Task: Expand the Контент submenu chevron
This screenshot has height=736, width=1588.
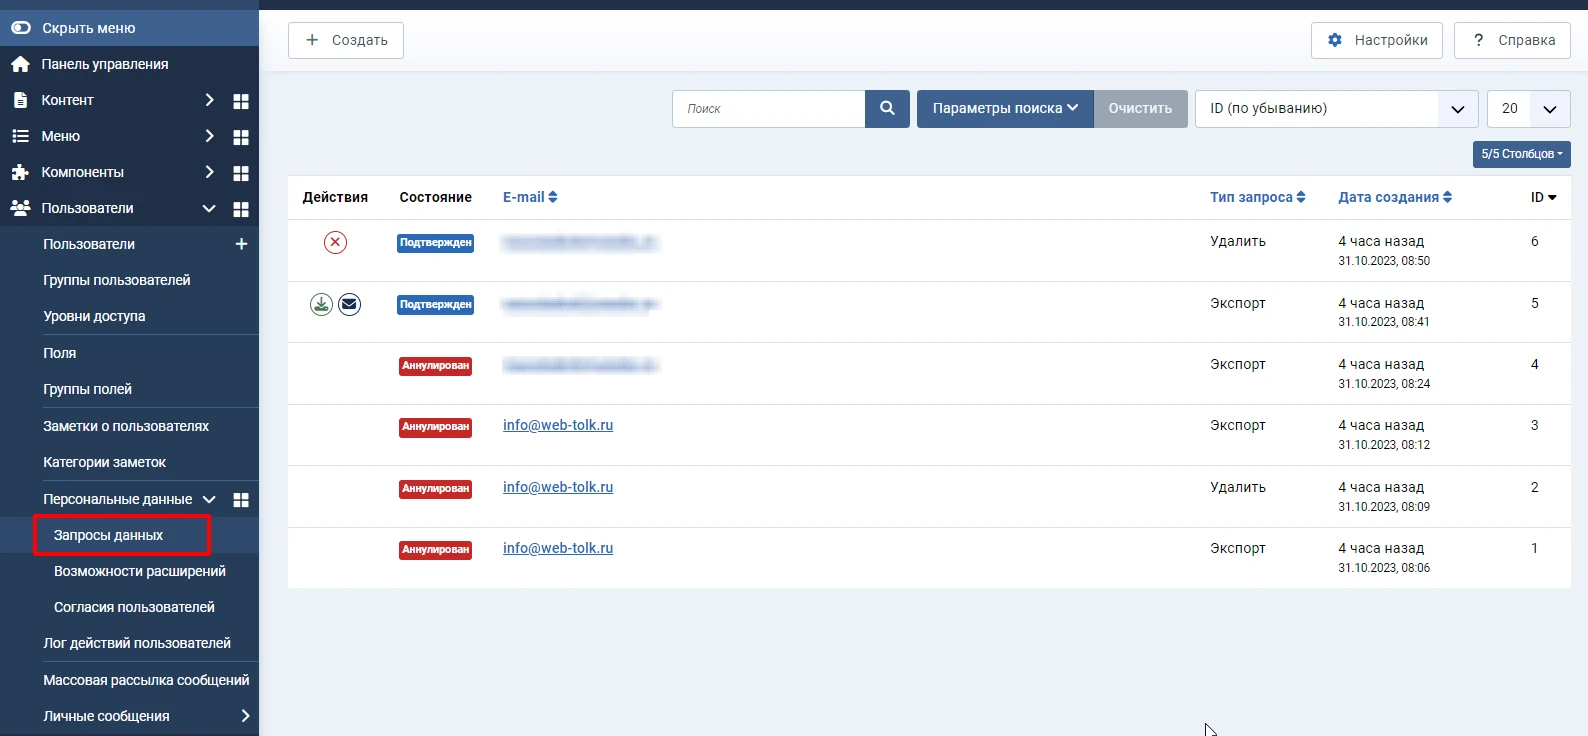Action: click(209, 100)
